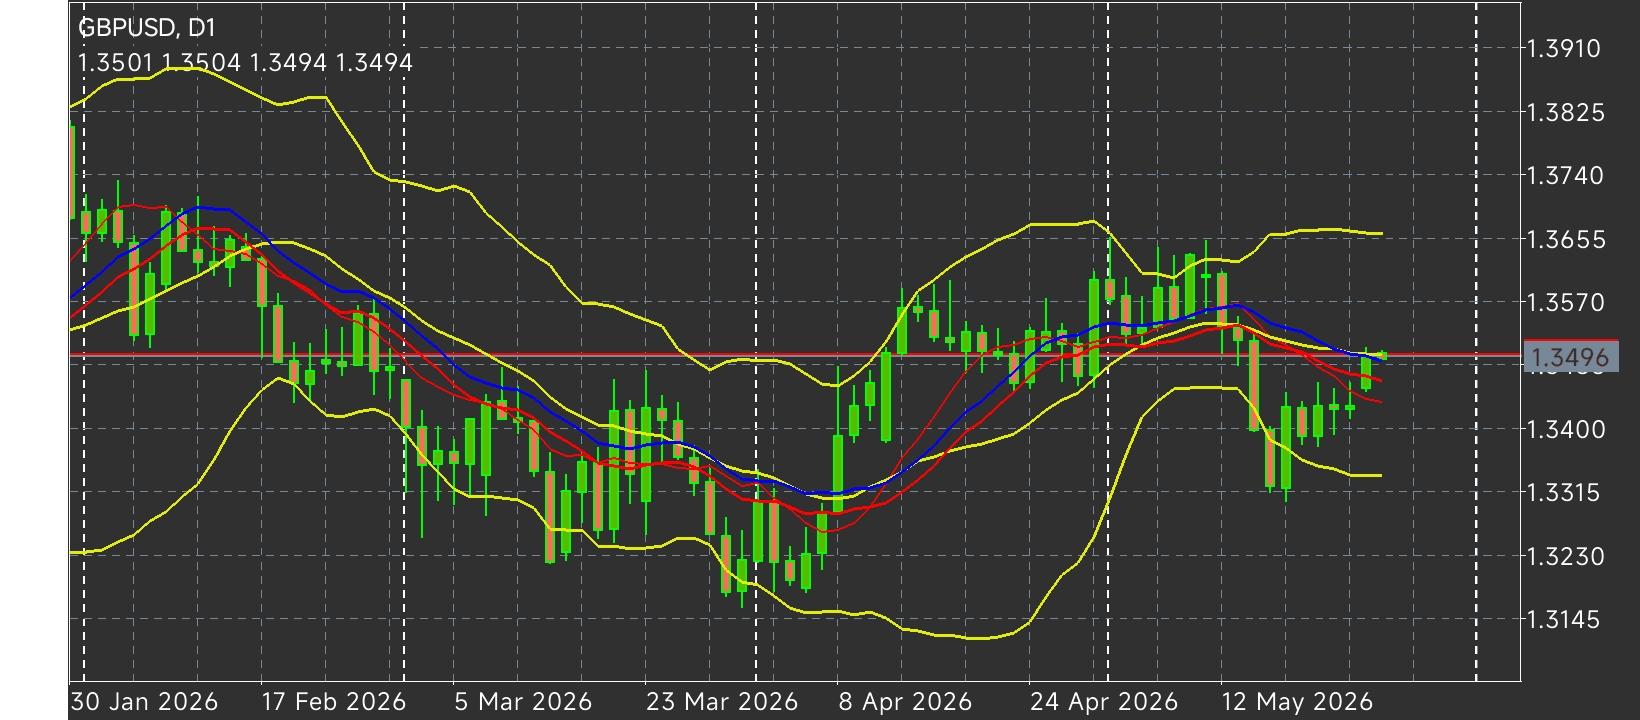The height and width of the screenshot is (720, 1640).
Task: Click the 1.3910 price scale label
Action: [x=1565, y=48]
